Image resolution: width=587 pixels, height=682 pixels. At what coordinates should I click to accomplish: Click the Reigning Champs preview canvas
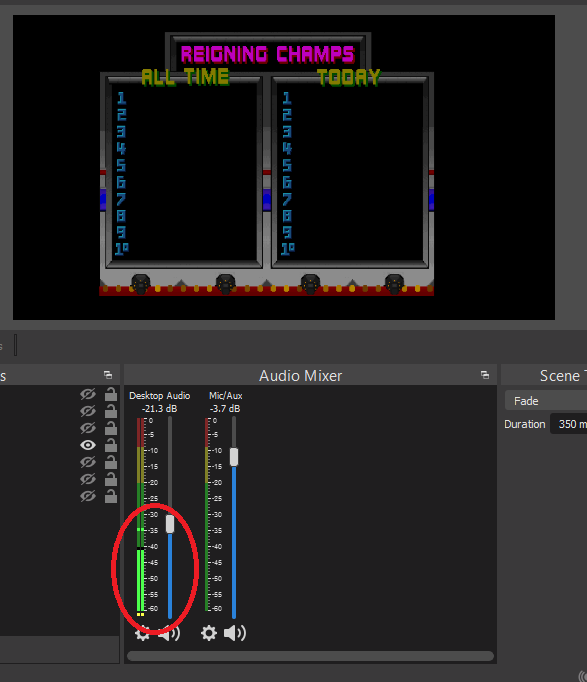coord(284,167)
